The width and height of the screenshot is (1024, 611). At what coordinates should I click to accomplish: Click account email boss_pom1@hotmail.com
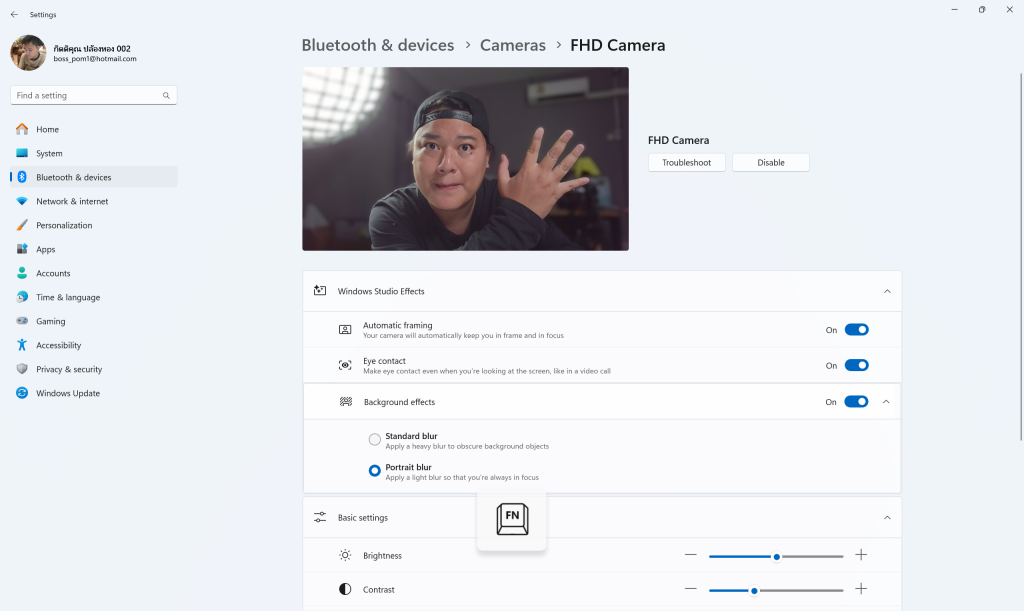tap(95, 59)
